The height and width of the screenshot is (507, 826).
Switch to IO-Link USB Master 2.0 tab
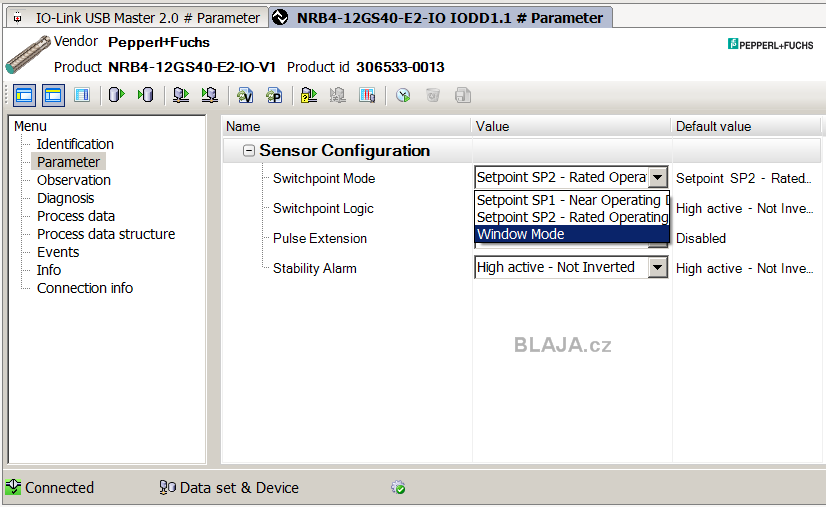[x=138, y=18]
